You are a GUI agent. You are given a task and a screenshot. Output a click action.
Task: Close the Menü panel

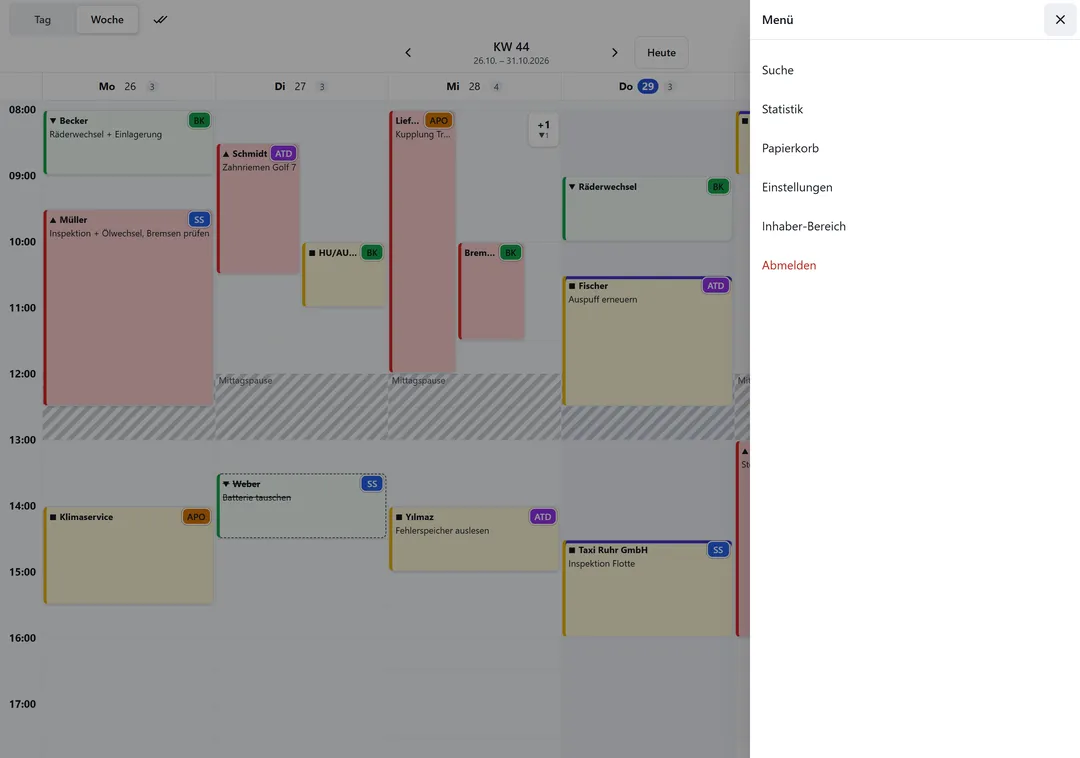1060,19
